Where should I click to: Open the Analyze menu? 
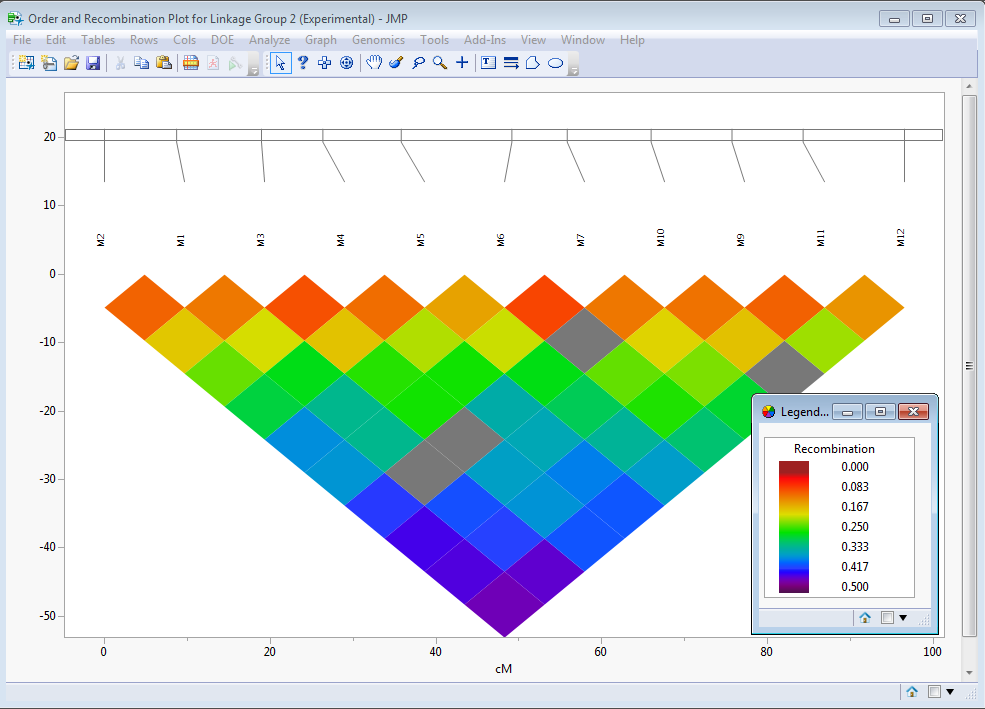pos(269,40)
